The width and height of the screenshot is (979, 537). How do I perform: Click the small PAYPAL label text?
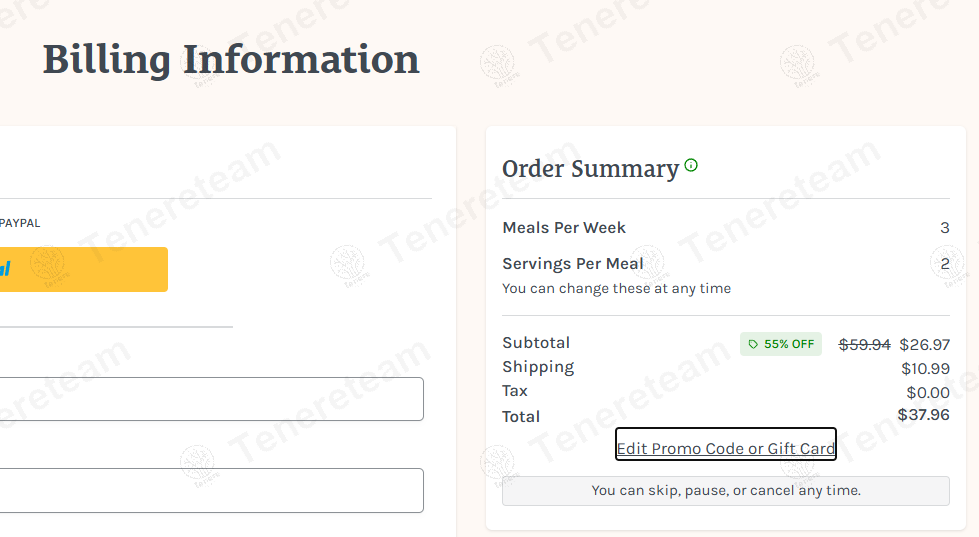click(x=20, y=223)
